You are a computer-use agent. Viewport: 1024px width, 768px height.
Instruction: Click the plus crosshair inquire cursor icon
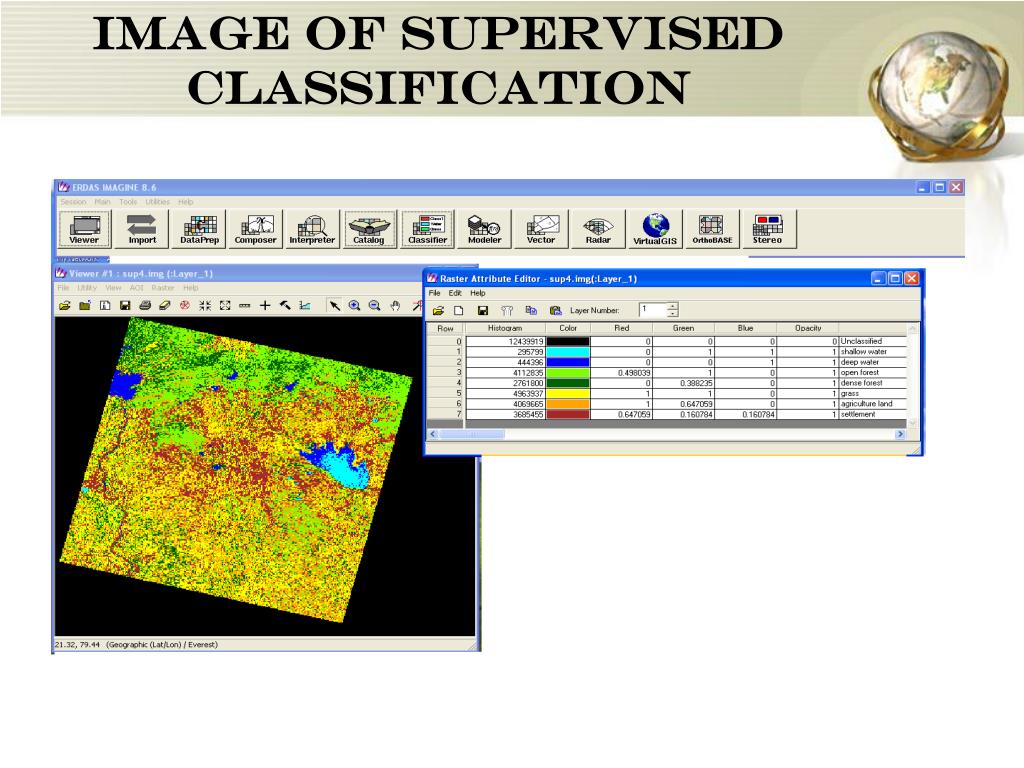click(x=264, y=305)
